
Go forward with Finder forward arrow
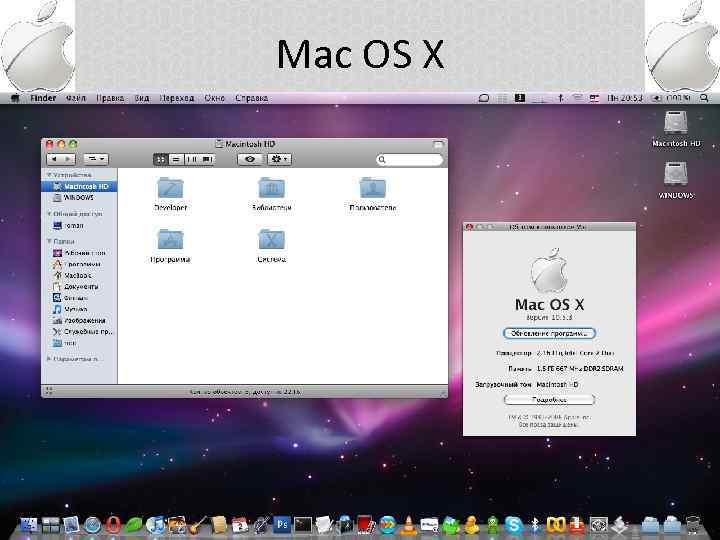[x=68, y=159]
